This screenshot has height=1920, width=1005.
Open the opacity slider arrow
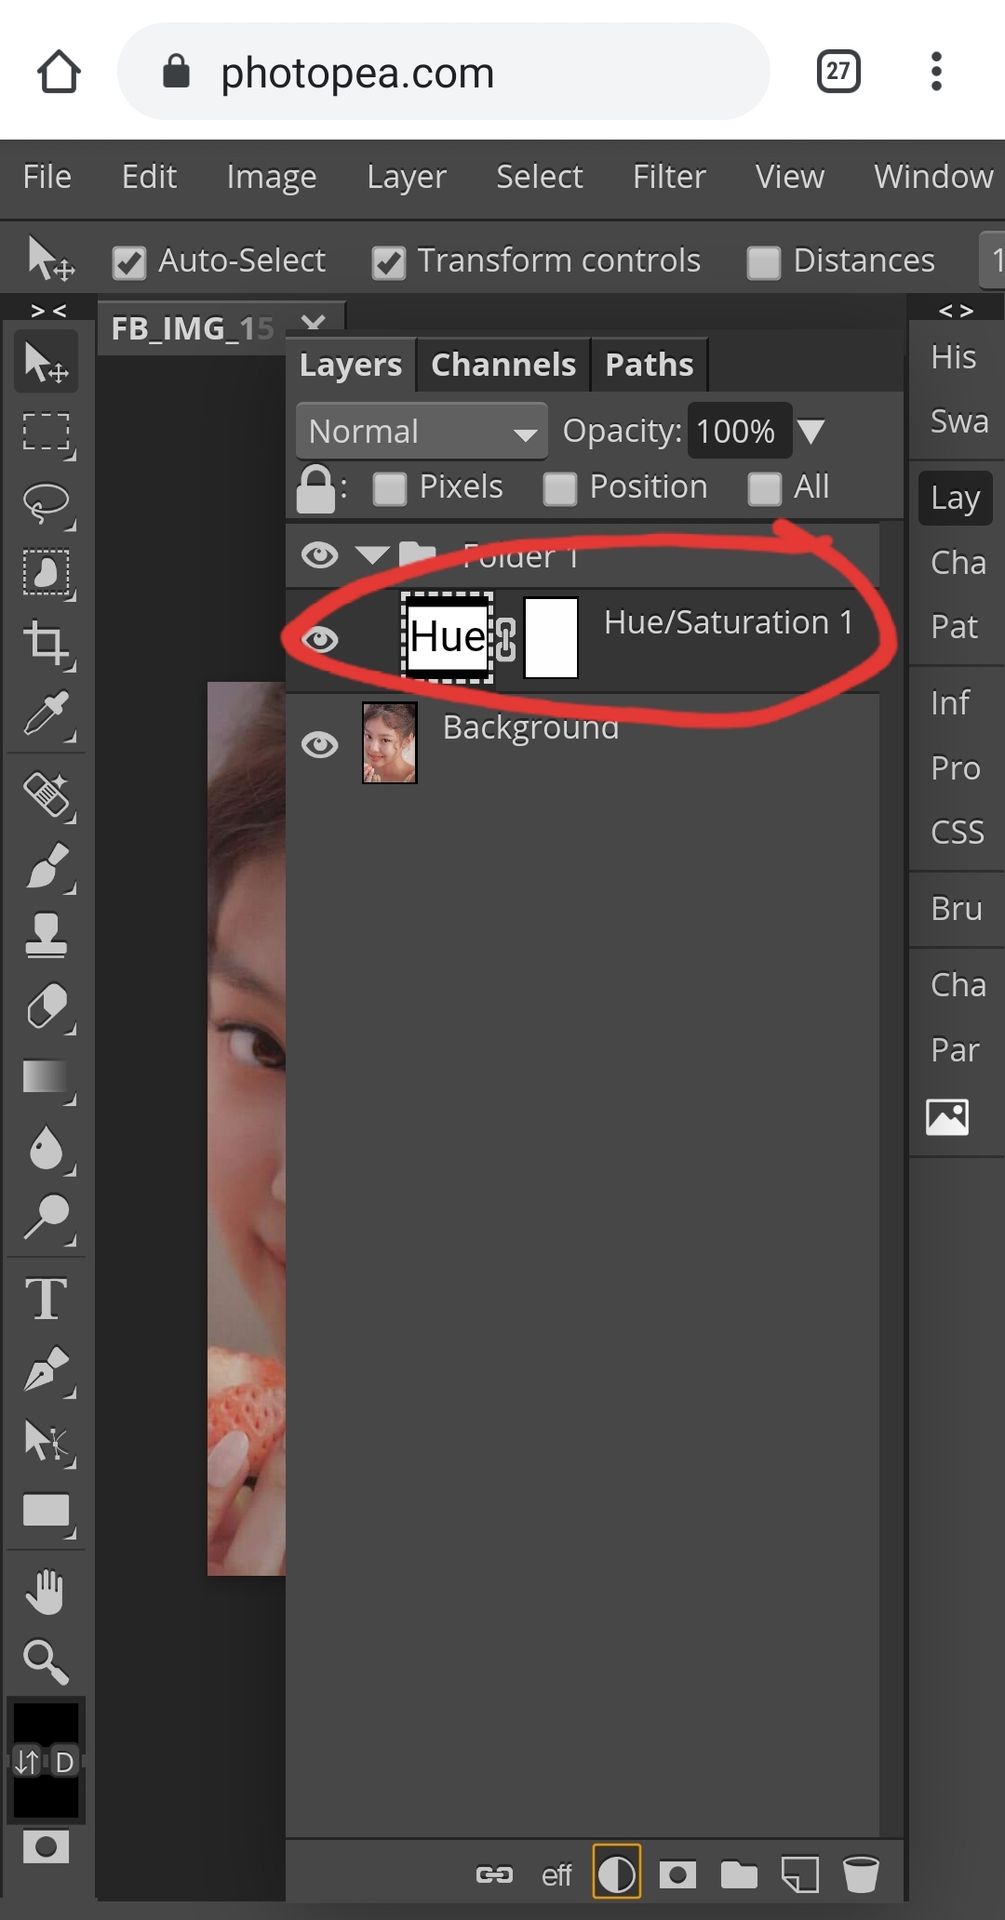[811, 432]
